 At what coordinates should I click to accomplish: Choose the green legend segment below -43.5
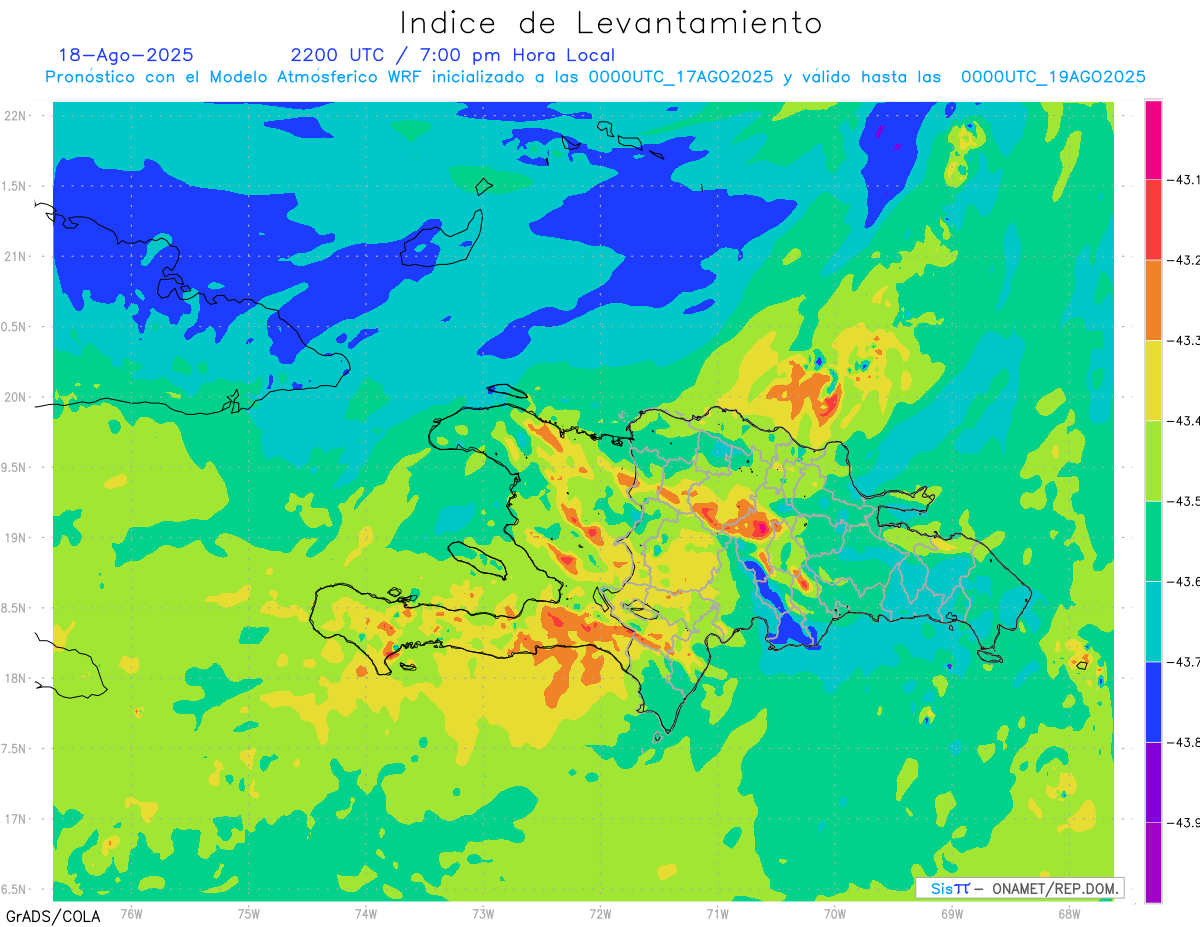pyautogui.click(x=1153, y=541)
